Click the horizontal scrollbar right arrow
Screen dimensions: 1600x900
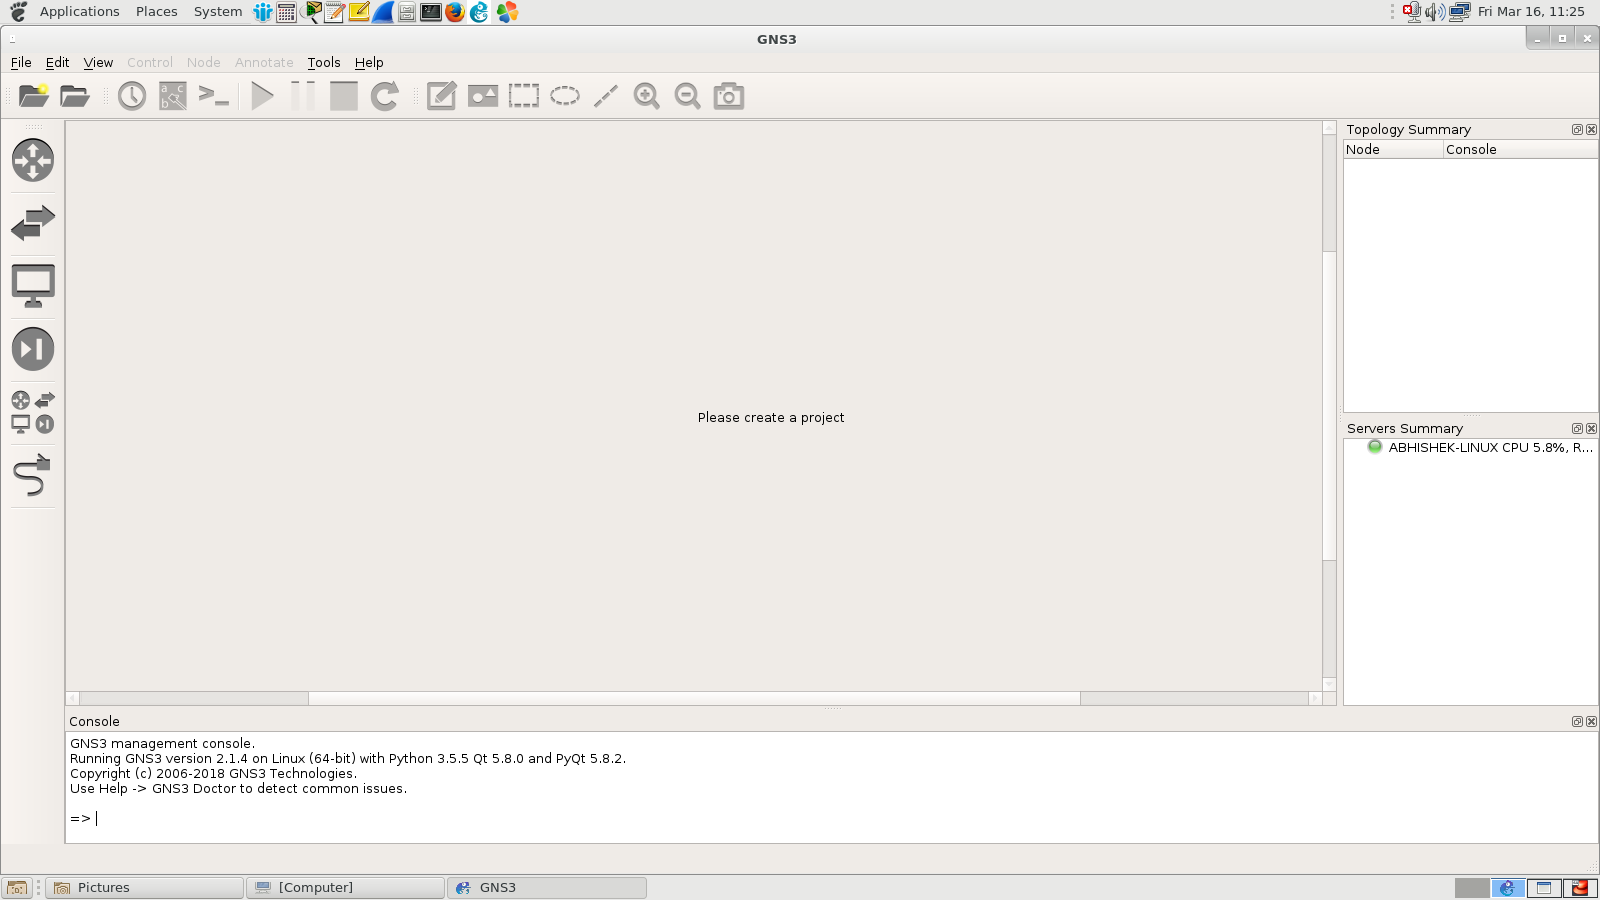click(1315, 698)
